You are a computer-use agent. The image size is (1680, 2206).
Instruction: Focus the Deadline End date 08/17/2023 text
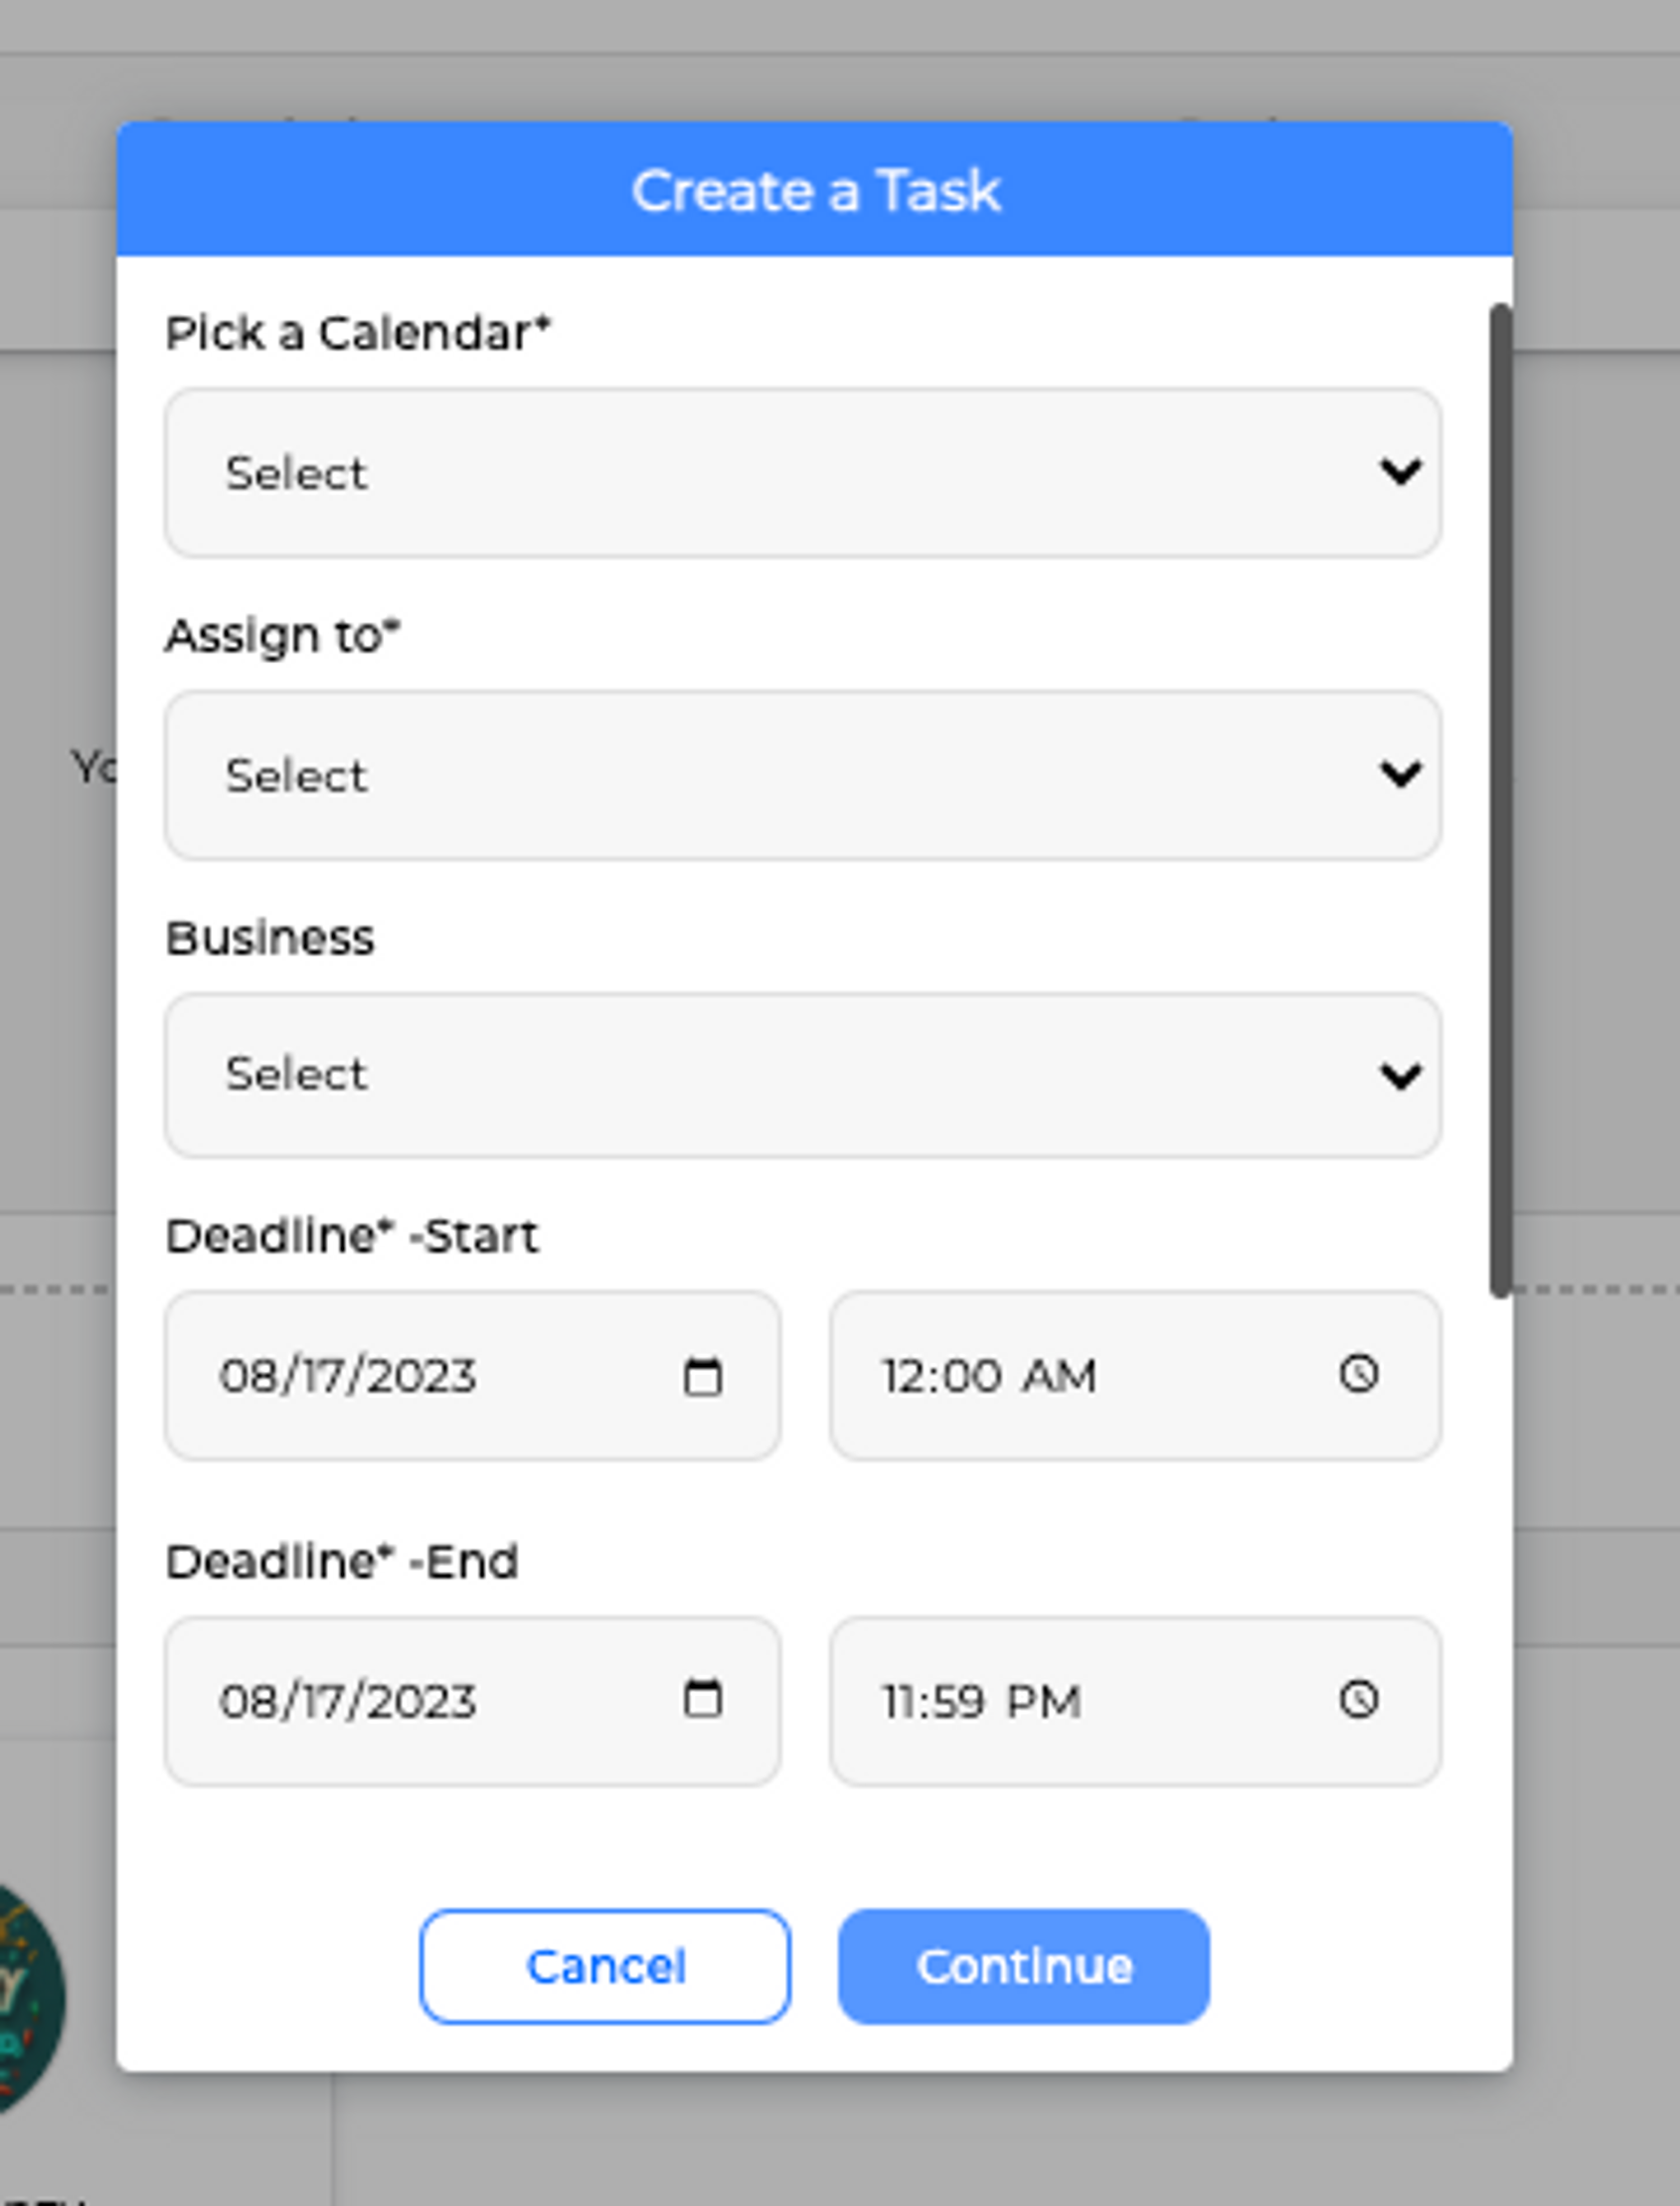click(x=347, y=1701)
